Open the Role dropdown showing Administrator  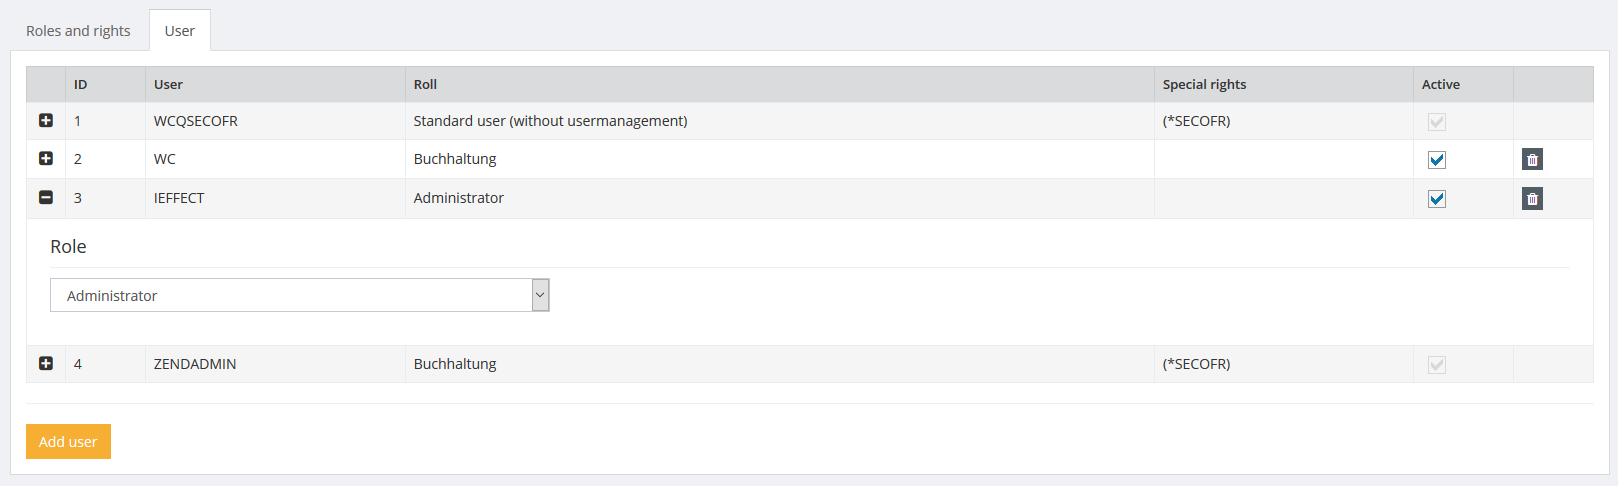(x=299, y=295)
